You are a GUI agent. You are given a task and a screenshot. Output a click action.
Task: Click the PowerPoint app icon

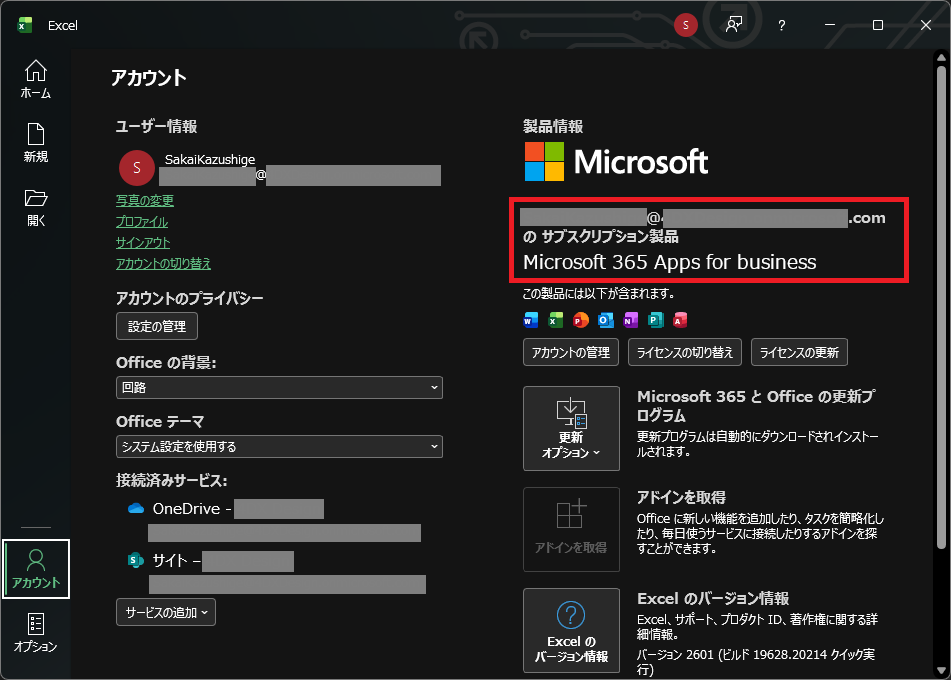coord(580,320)
